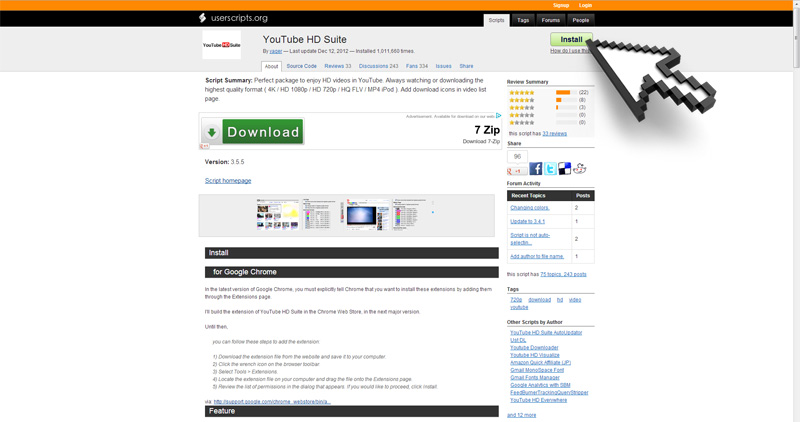
Task: Open the third screenshot thumbnail with blue image
Action: (366, 215)
